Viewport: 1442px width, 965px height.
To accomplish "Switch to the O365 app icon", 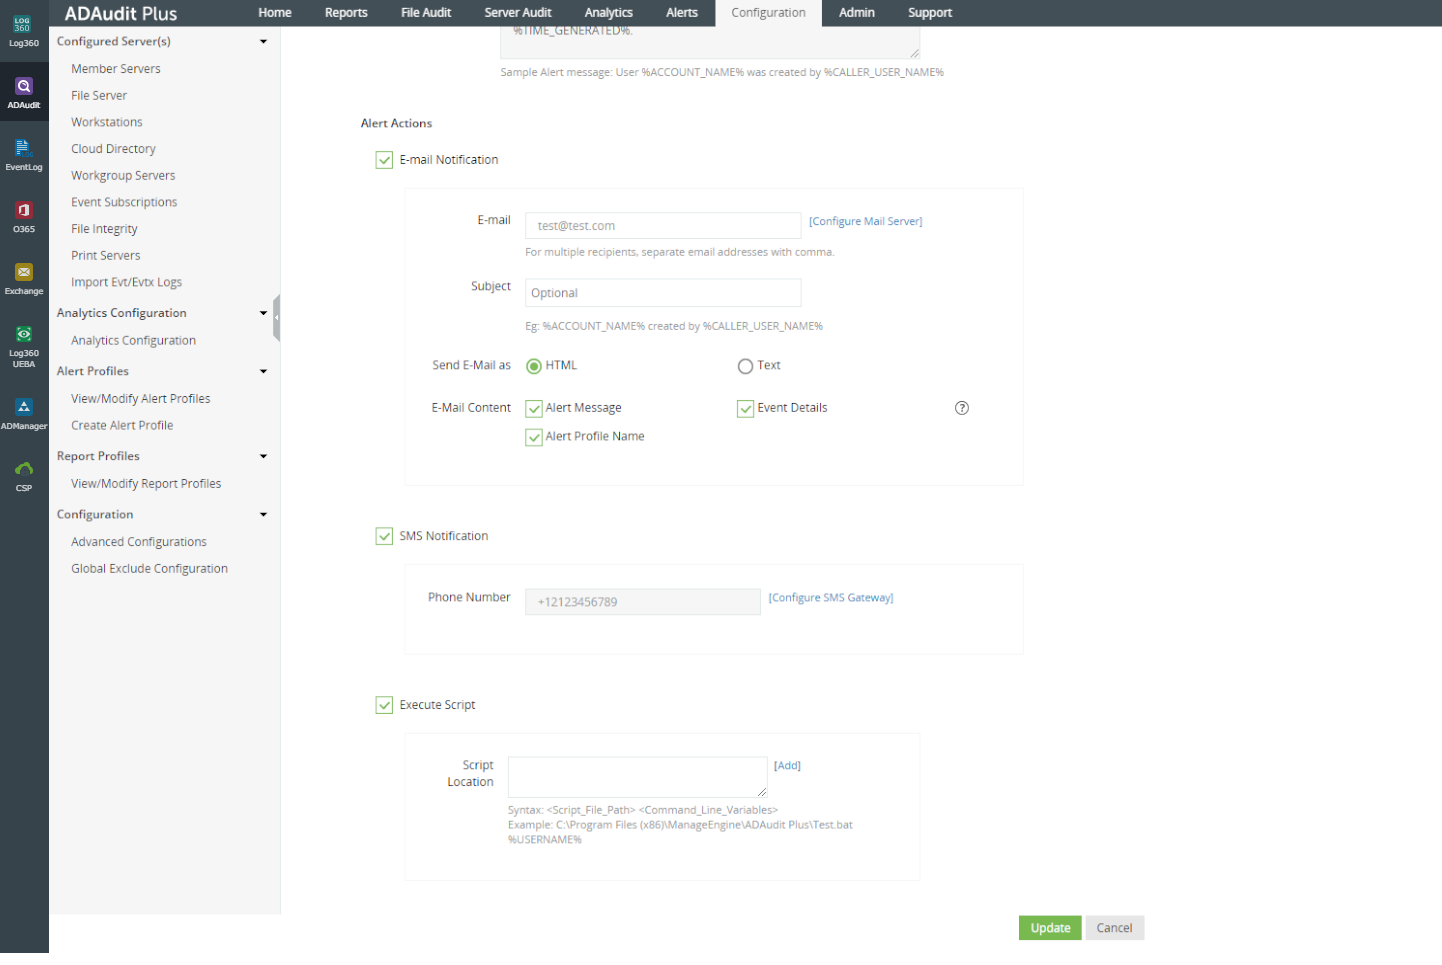I will 24,216.
